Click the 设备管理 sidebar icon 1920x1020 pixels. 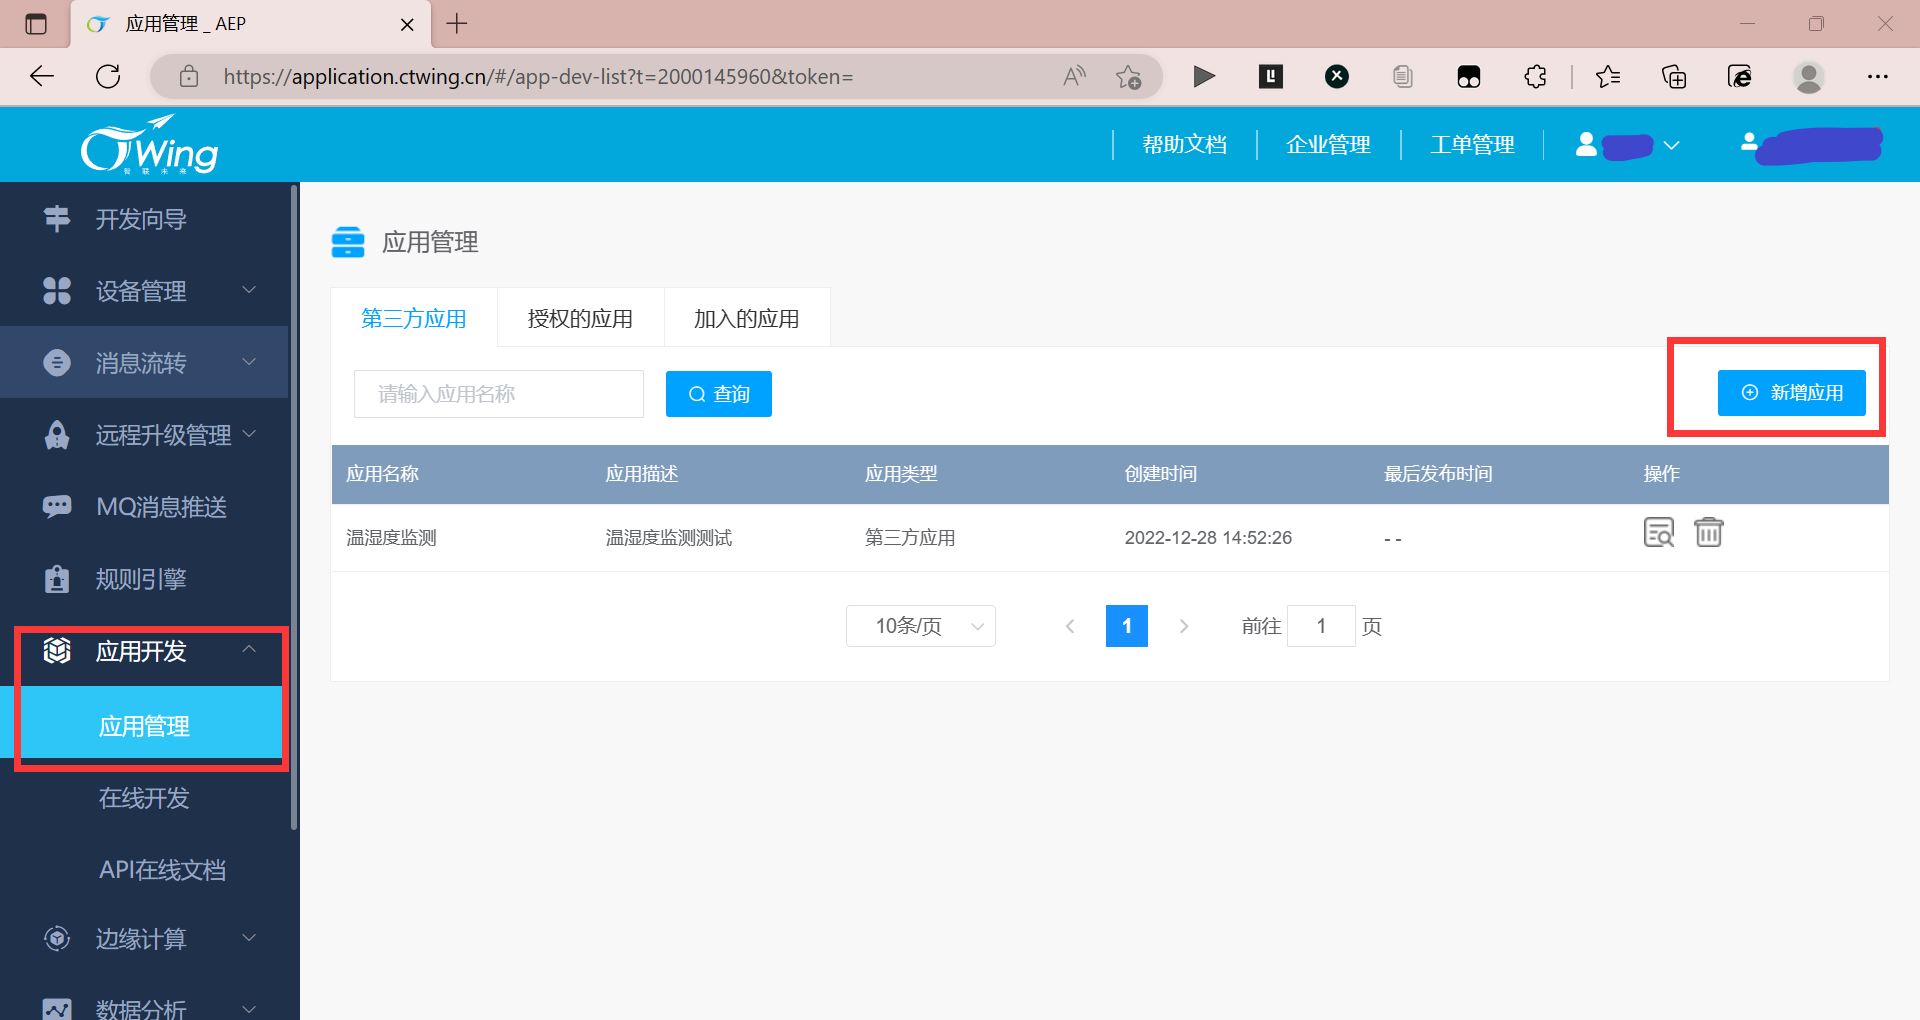57,291
